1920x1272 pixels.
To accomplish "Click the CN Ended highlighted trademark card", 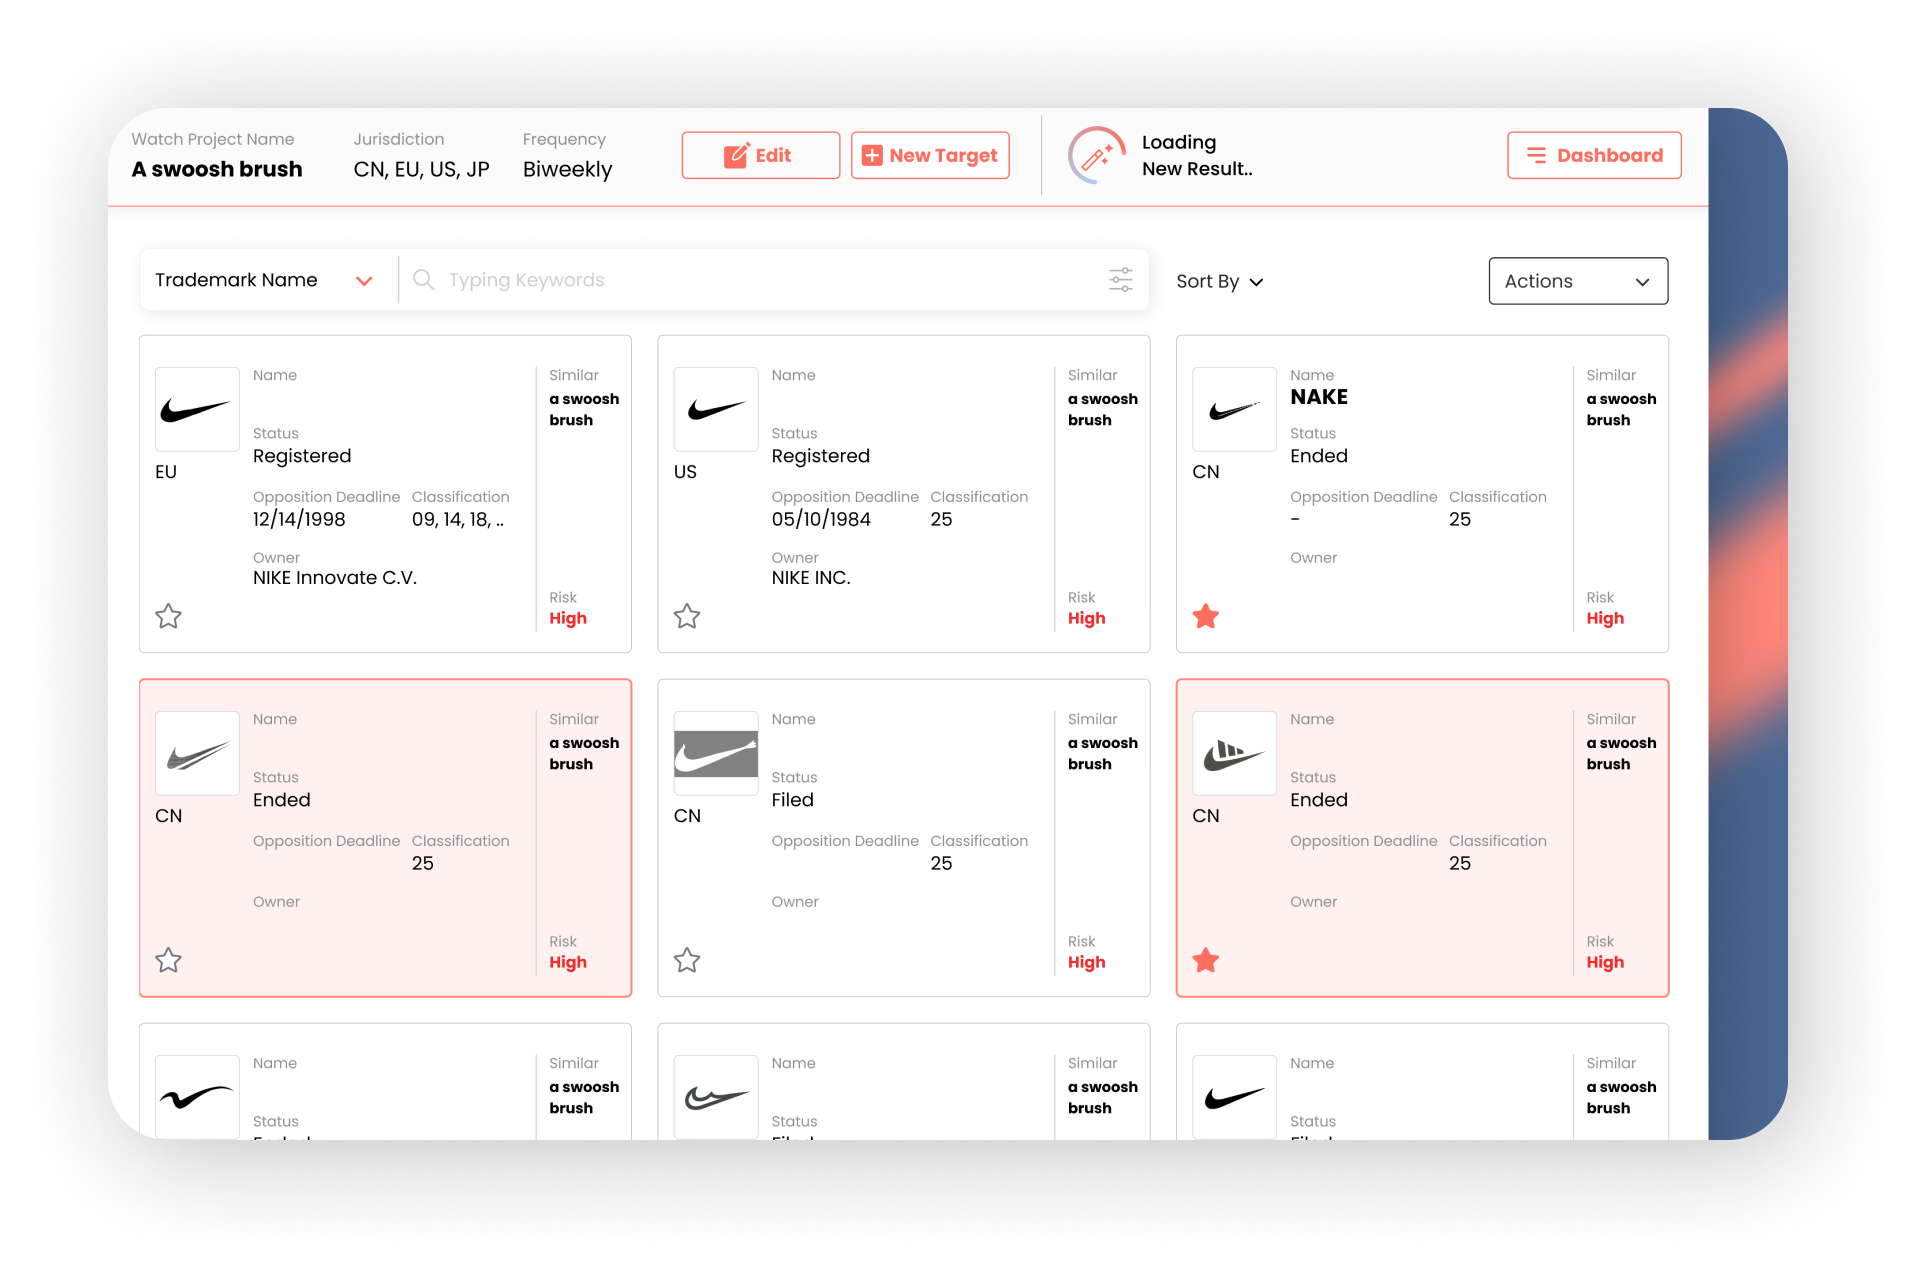I will tap(386, 838).
